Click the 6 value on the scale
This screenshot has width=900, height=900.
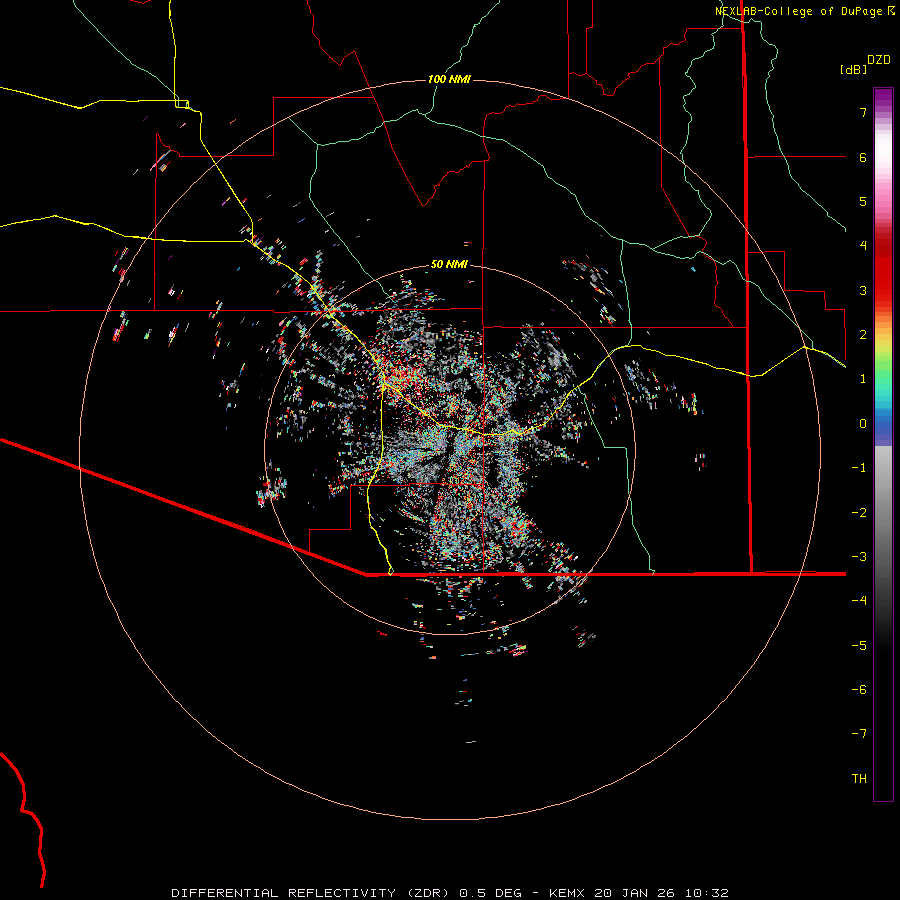click(863, 157)
